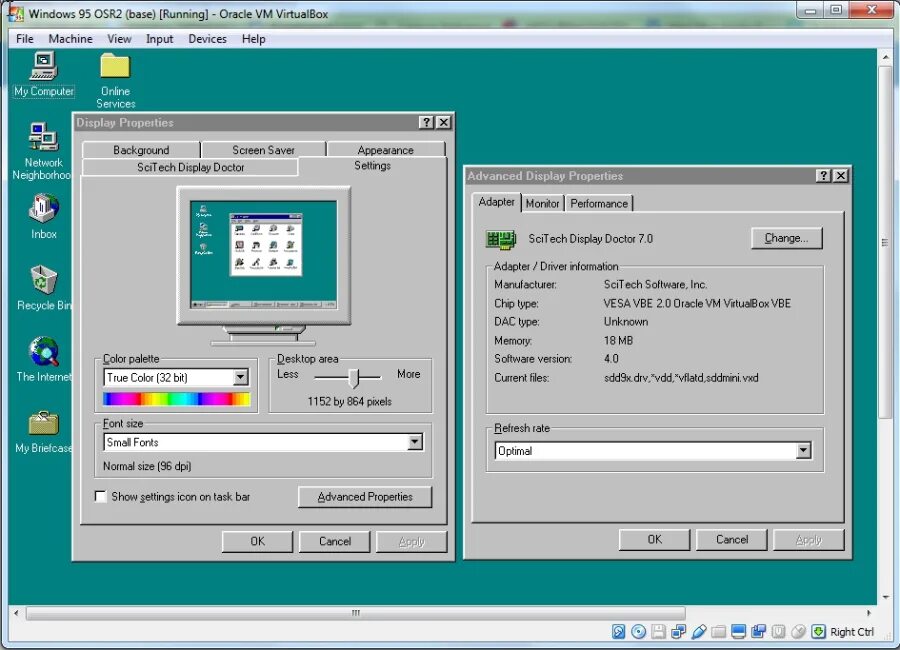Screen dimensions: 900x650
Task: Enable Show settings icon on task bar
Action: tap(100, 496)
